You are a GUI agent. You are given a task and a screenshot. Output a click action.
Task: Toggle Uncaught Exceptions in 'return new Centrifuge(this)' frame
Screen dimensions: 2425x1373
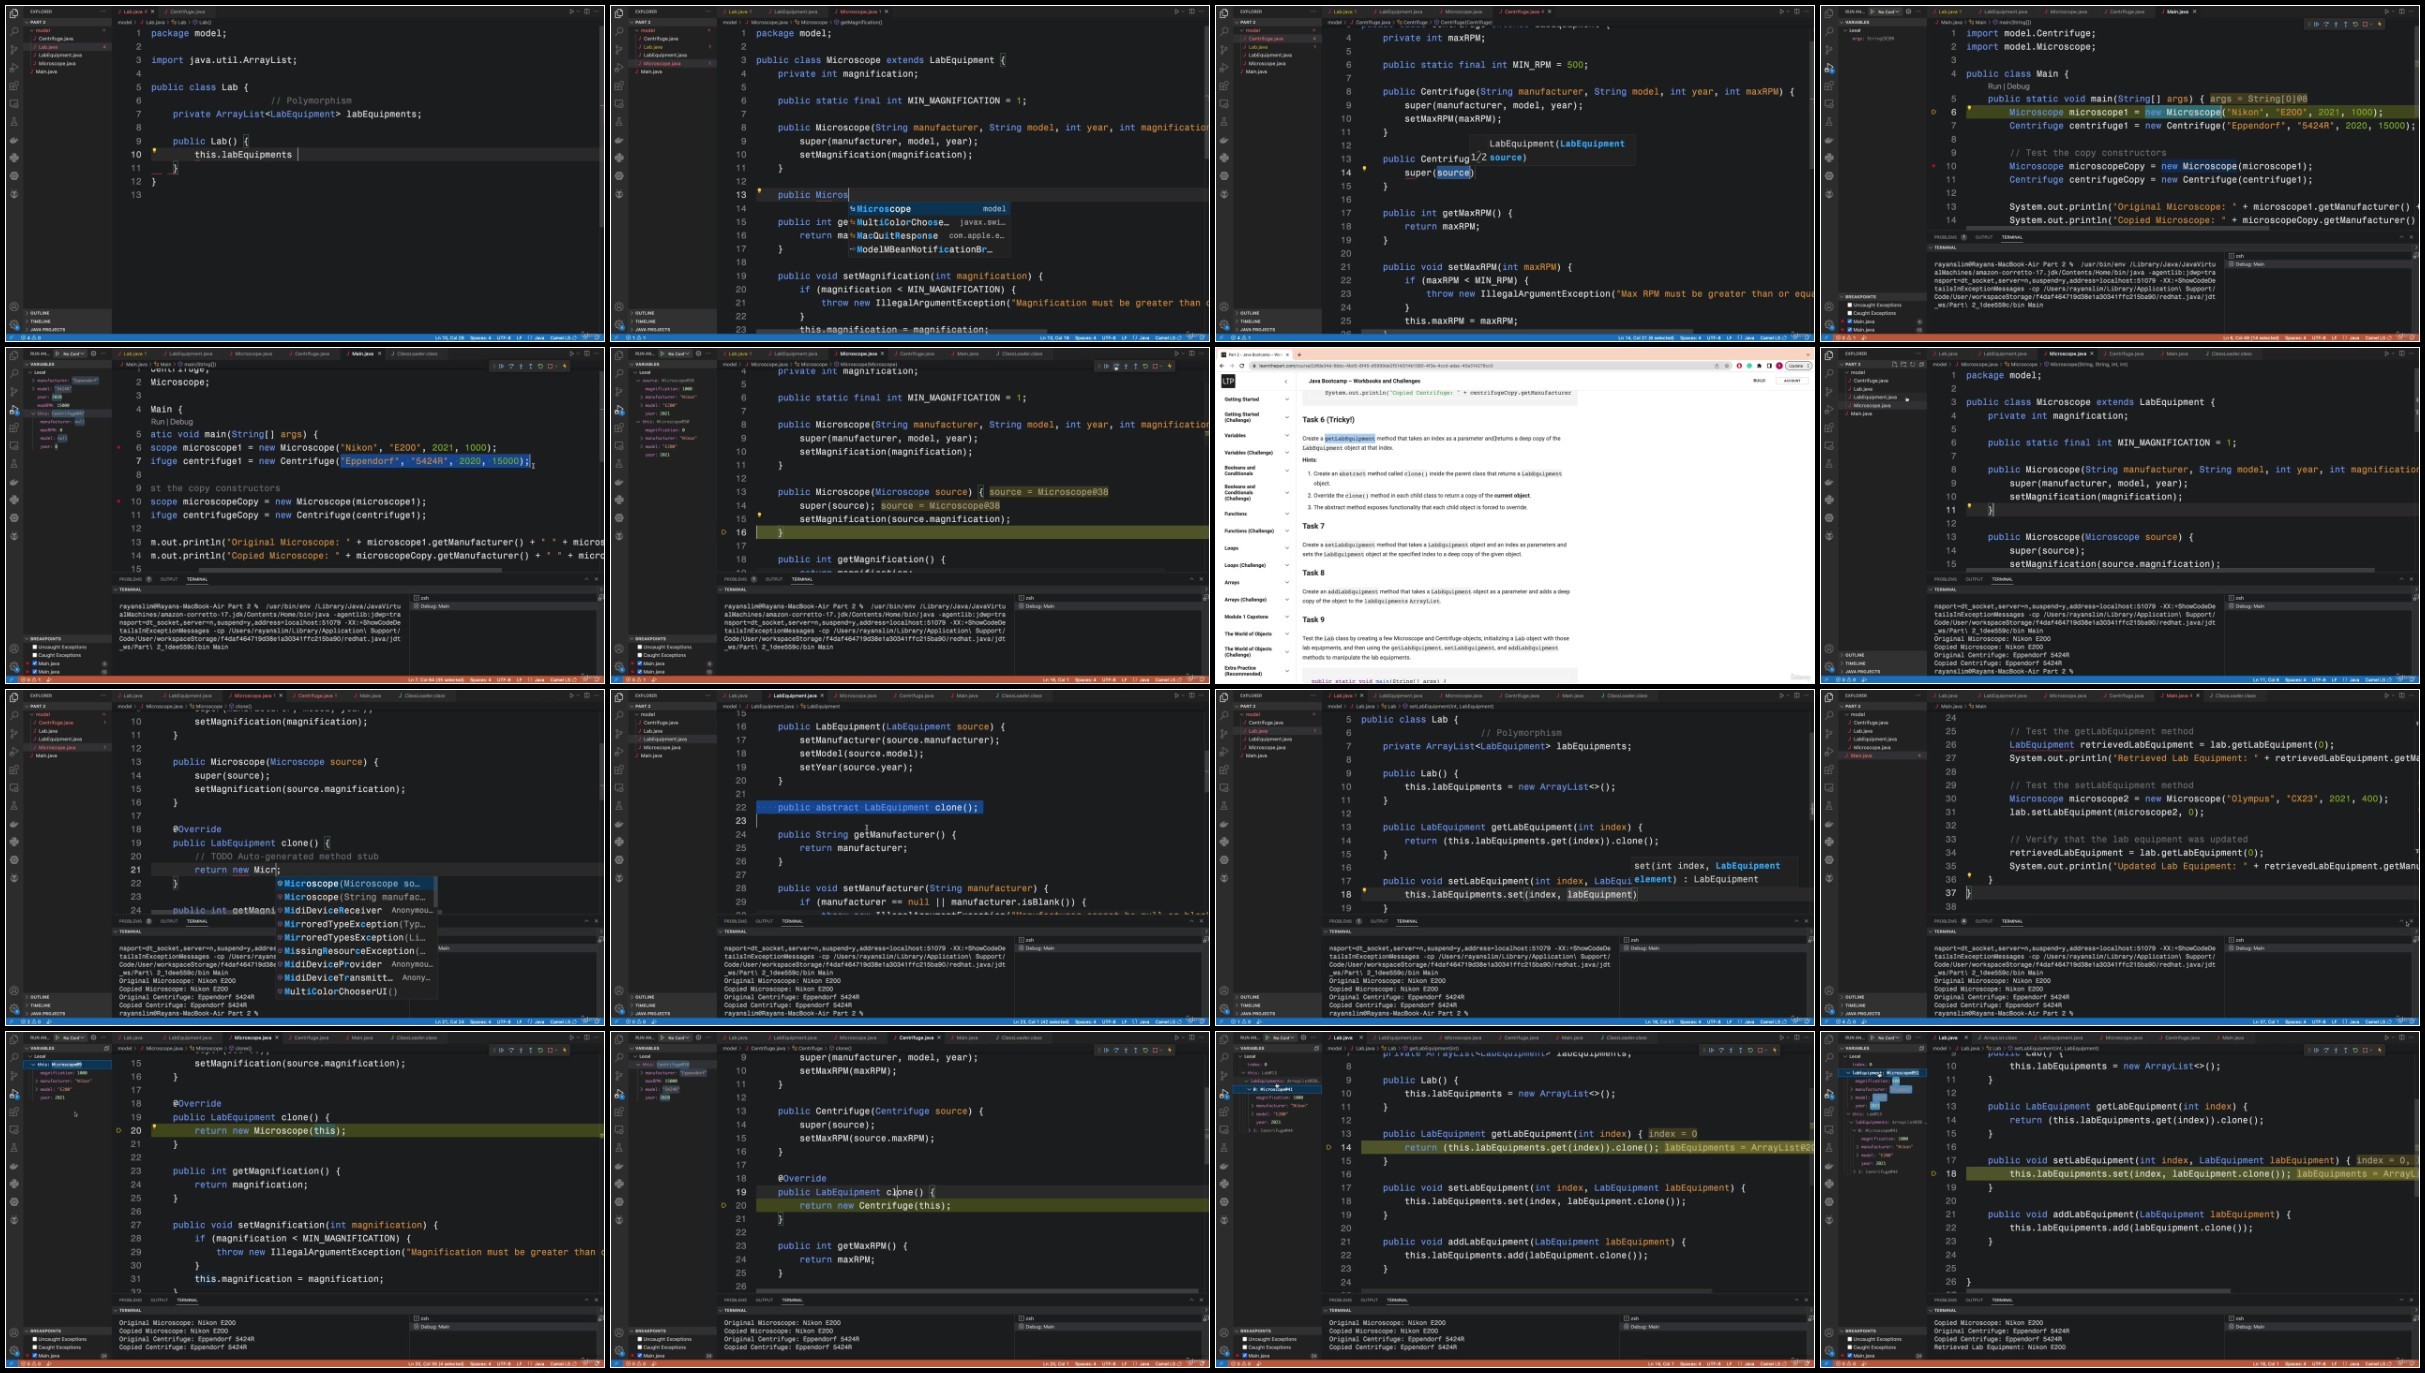[x=640, y=1339]
